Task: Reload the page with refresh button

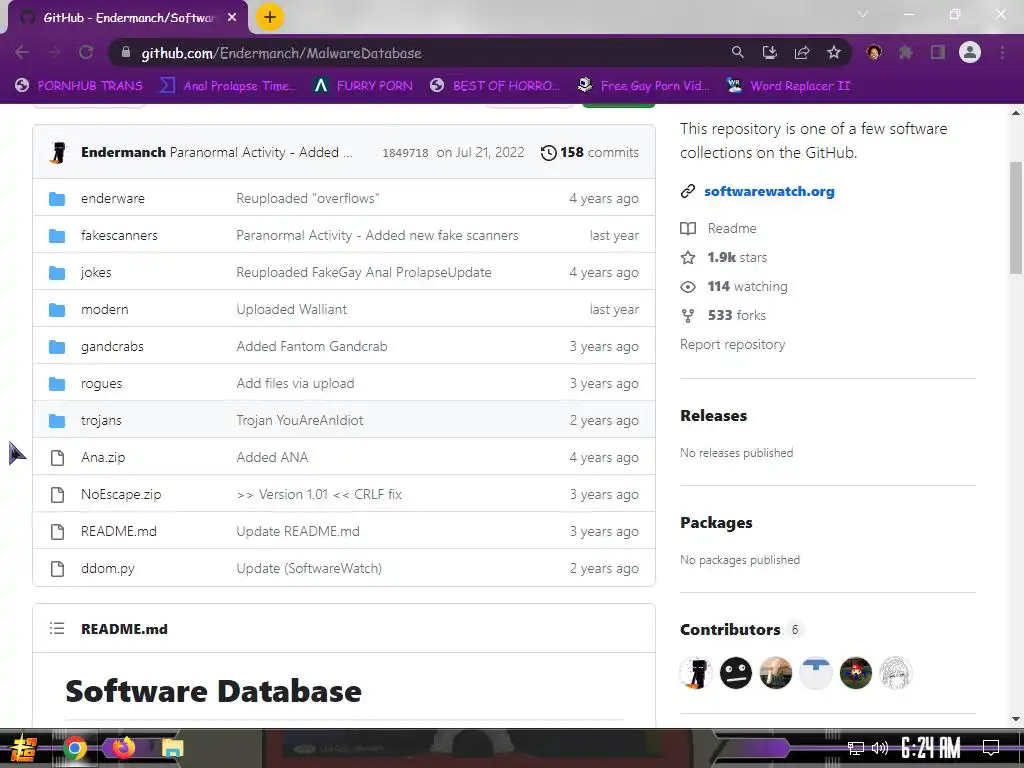Action: [86, 52]
